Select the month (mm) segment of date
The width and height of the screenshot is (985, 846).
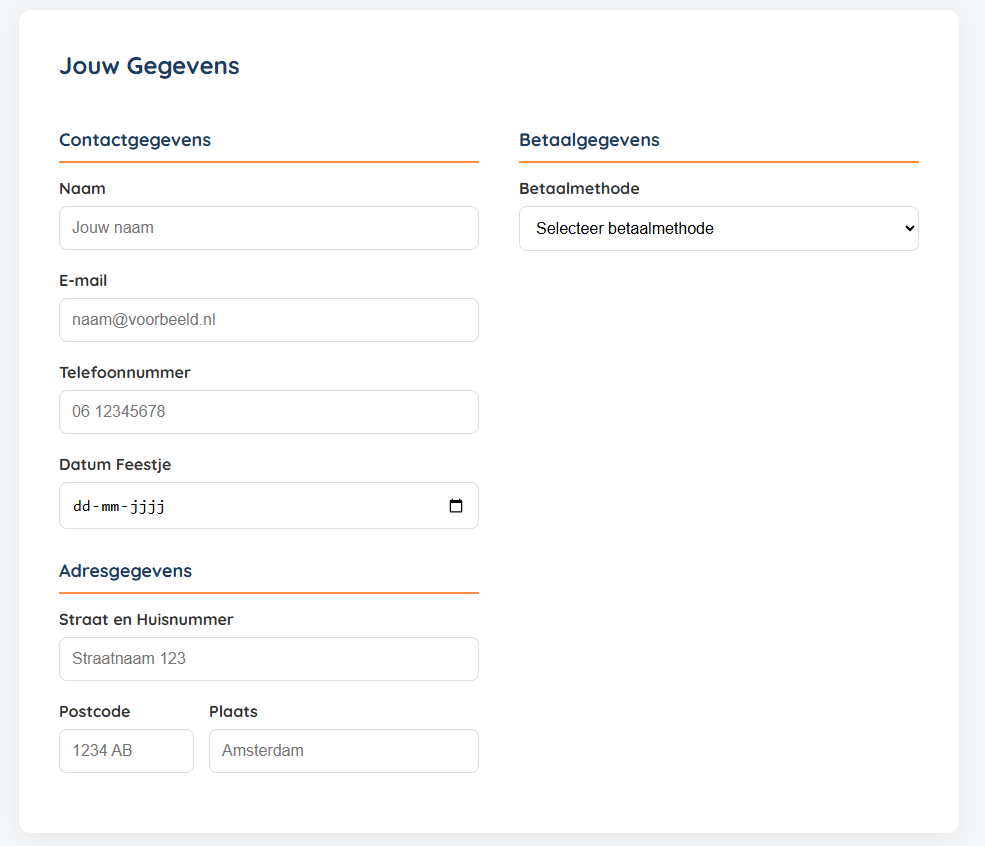tap(110, 506)
